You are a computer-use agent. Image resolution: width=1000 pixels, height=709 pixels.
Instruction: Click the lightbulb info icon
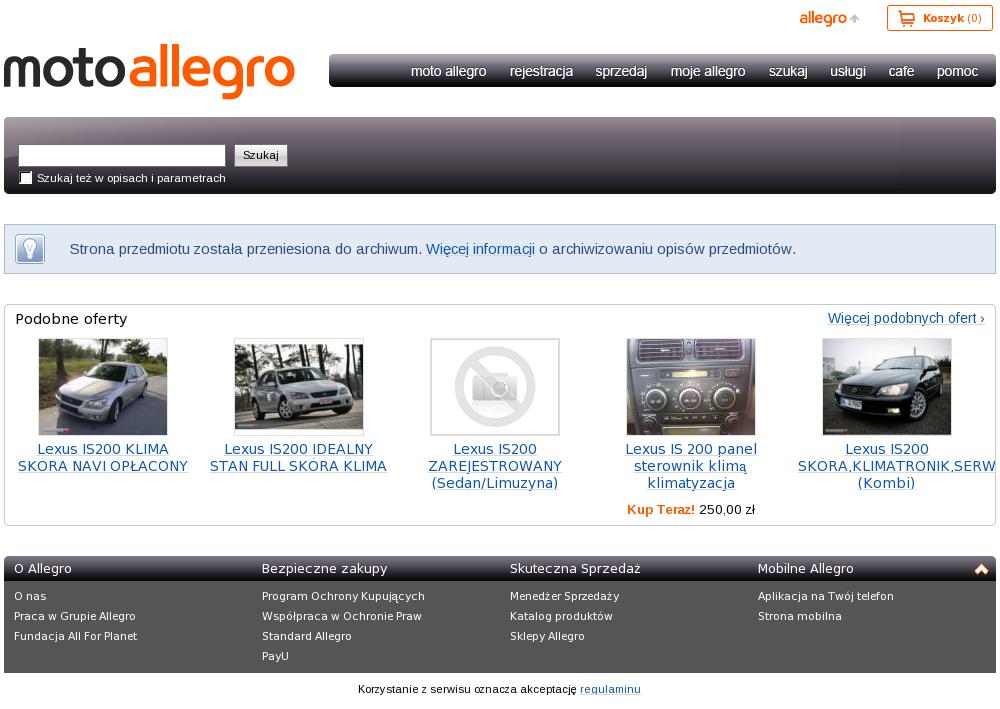30,249
